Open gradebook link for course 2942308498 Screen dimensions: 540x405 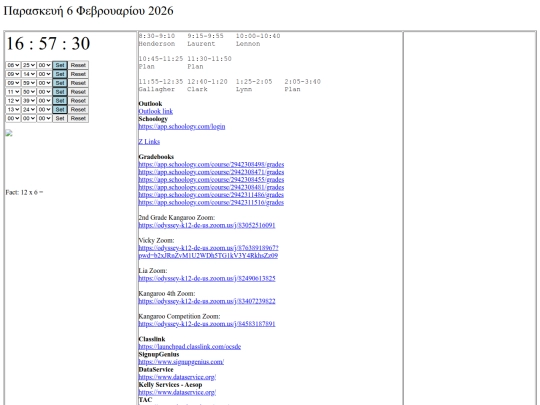211,164
